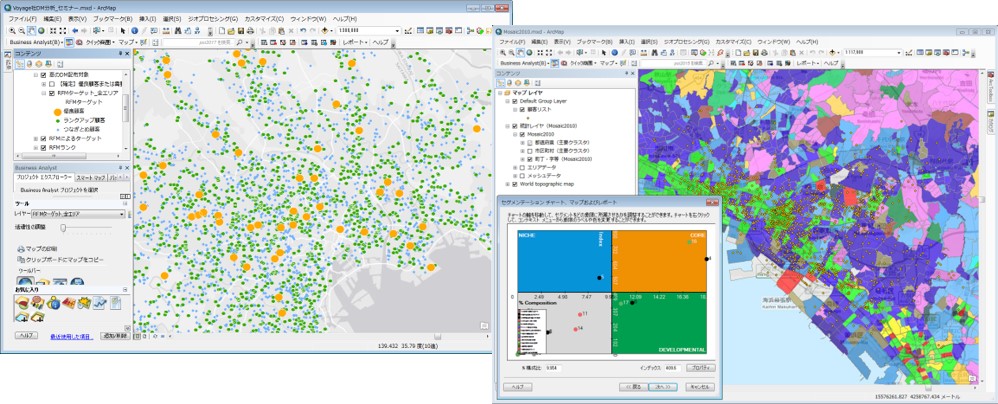Select Zoom In tool in Mosaic2010 window
The width and height of the screenshot is (998, 404).
[x=503, y=53]
